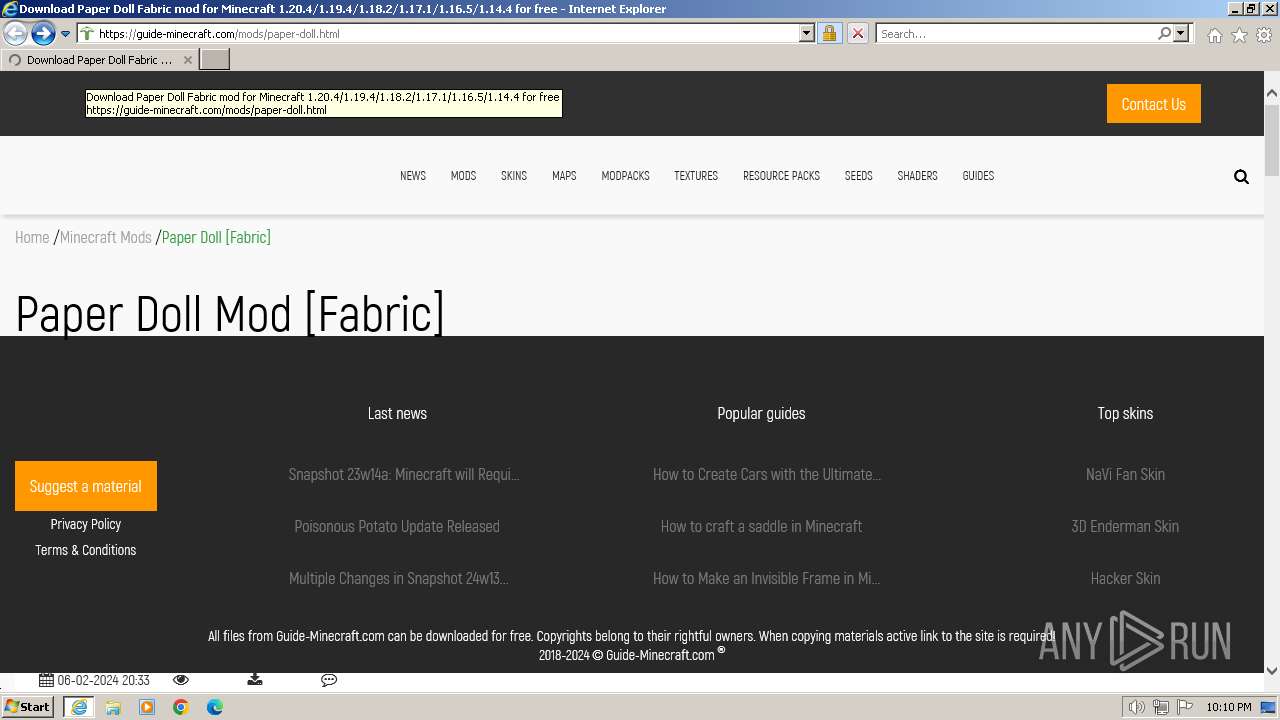Click the 10:10 PM taskbar clock
This screenshot has height=720, width=1280.
point(1228,707)
